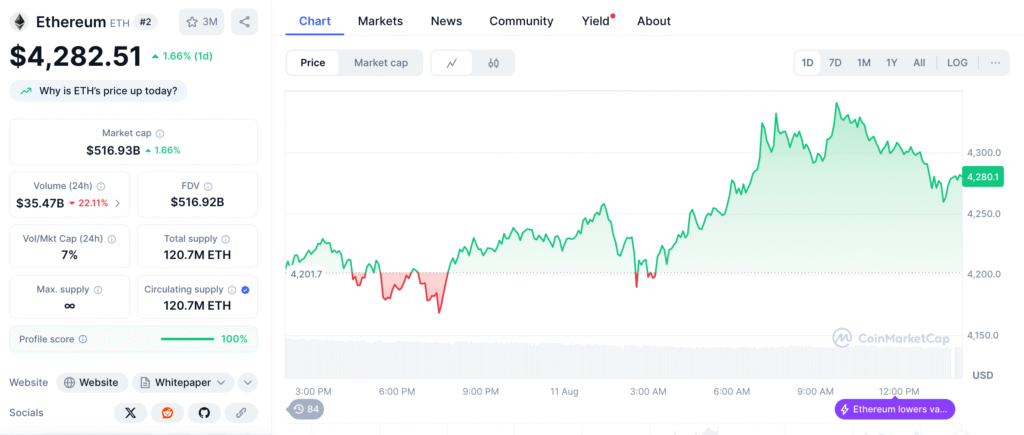Click "Why is ETH's price up today?"
The width and height of the screenshot is (1024, 435).
point(98,91)
